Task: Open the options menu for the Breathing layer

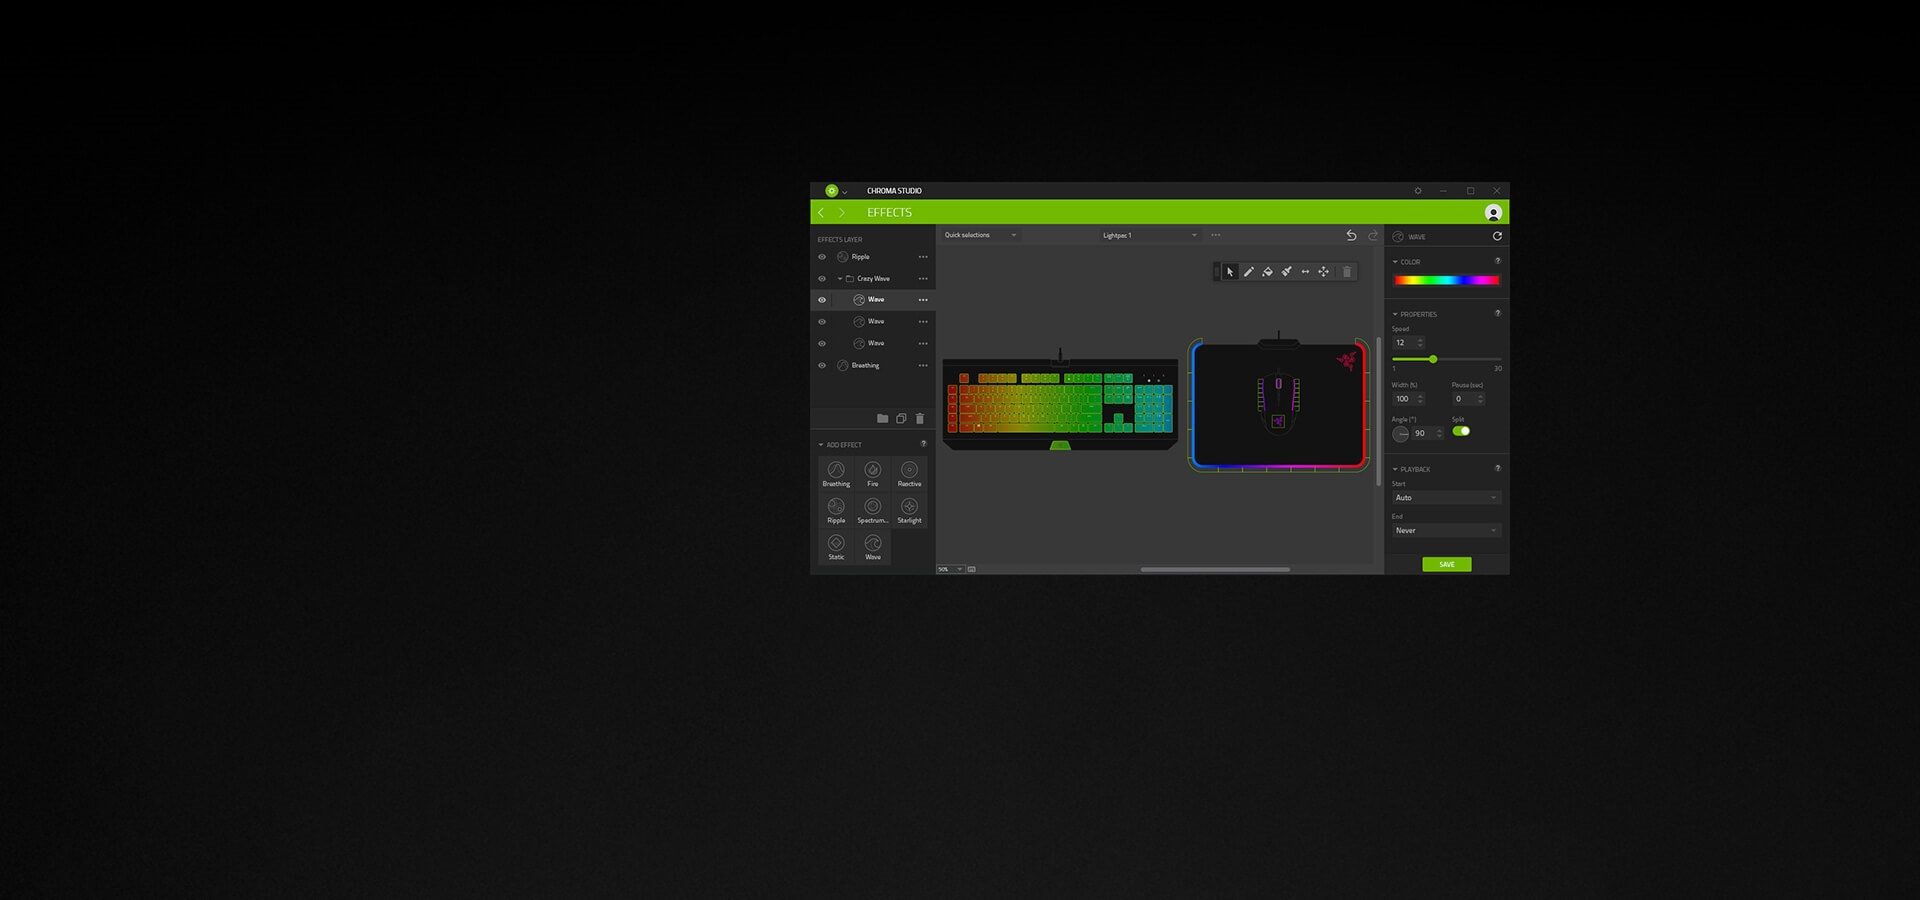Action: point(923,366)
